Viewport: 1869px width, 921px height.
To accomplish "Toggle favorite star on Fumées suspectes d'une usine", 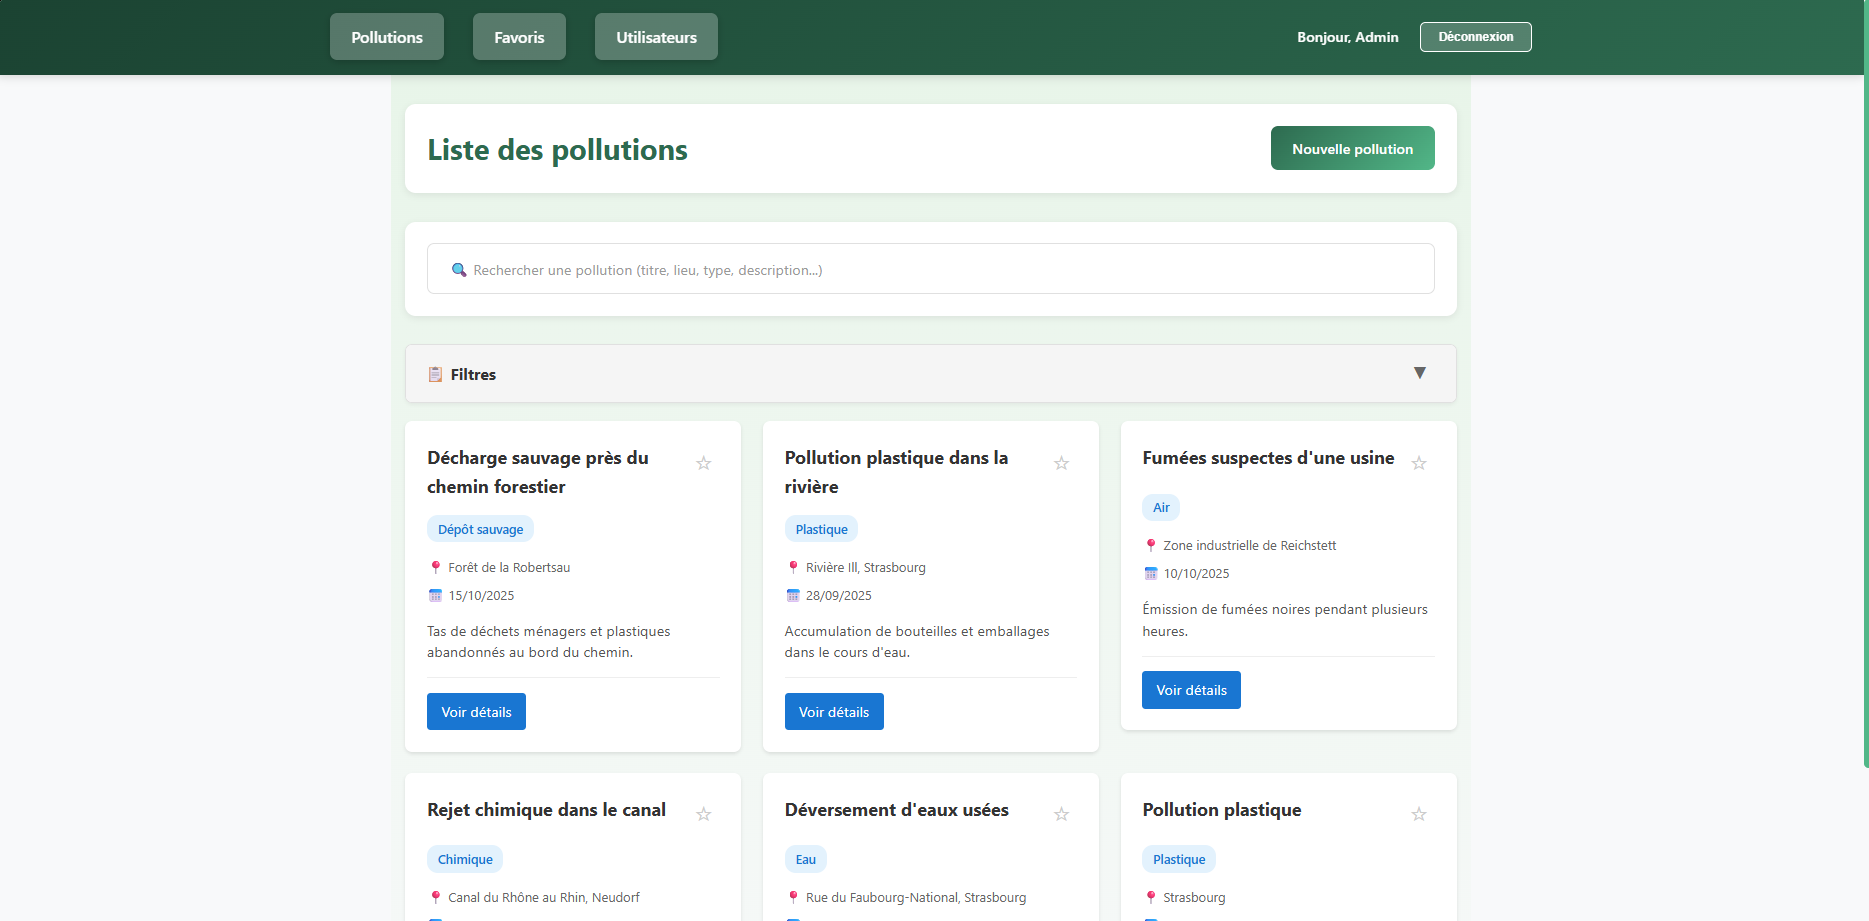I will pos(1419,463).
